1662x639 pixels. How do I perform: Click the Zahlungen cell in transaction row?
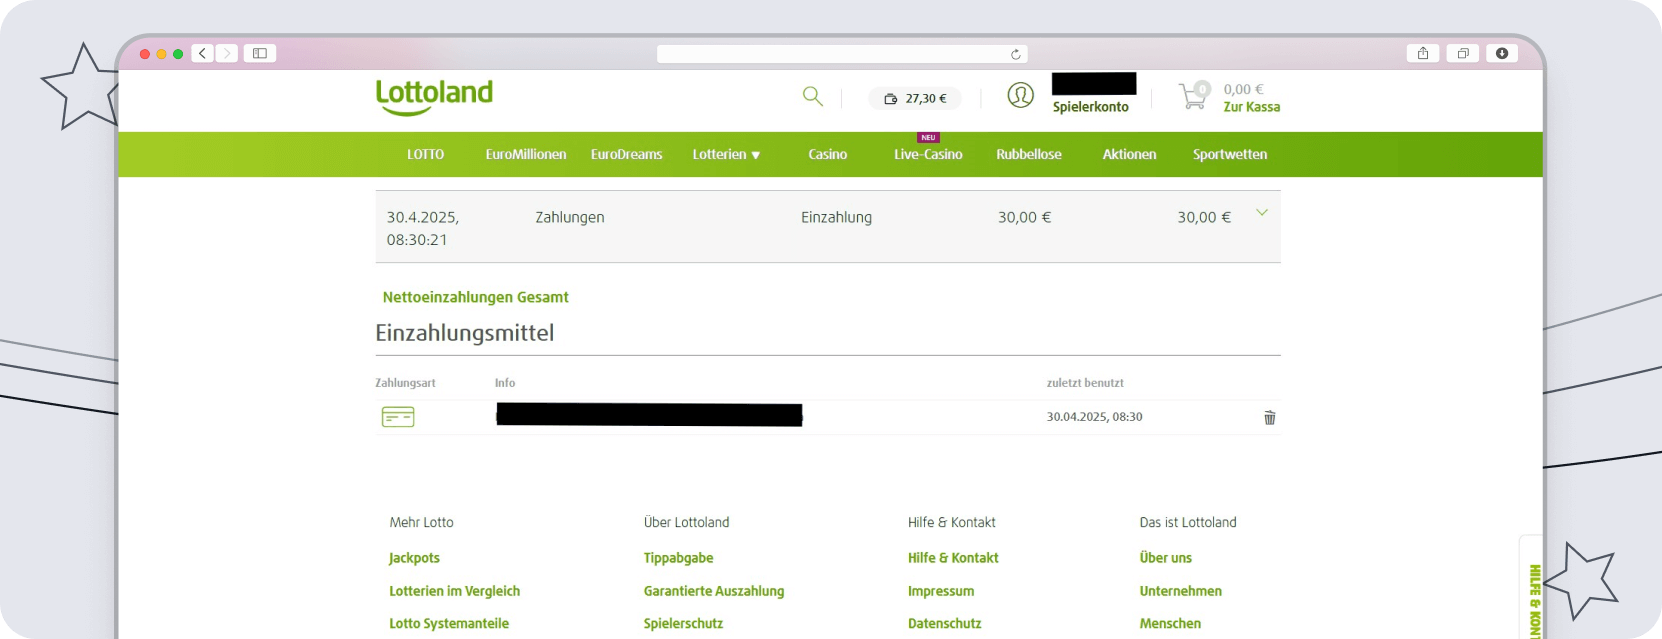point(570,217)
